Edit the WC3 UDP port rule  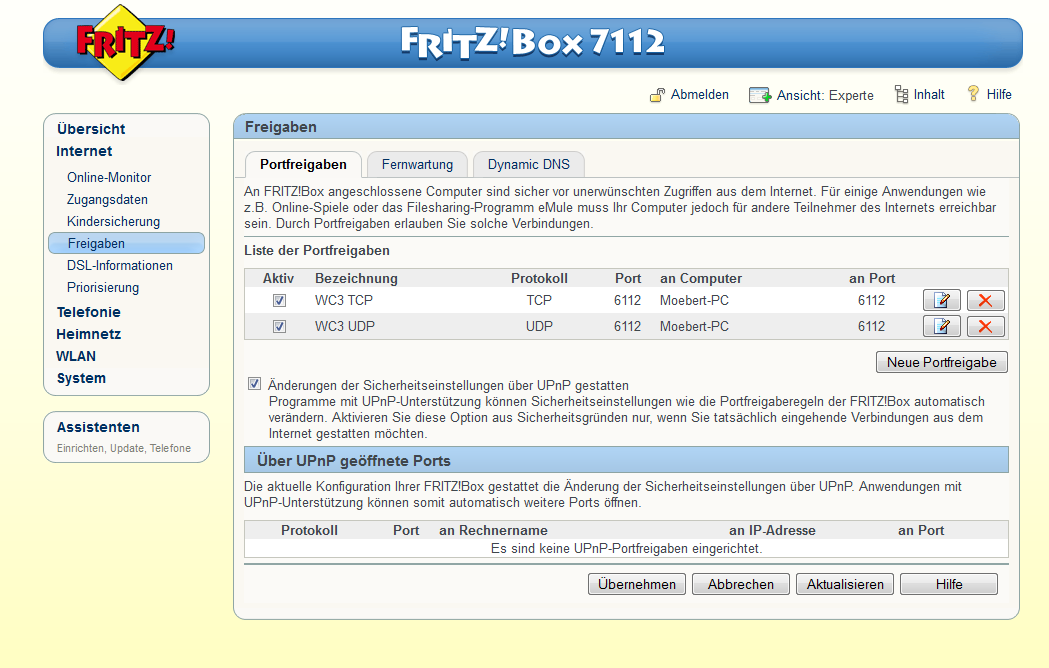click(x=941, y=327)
